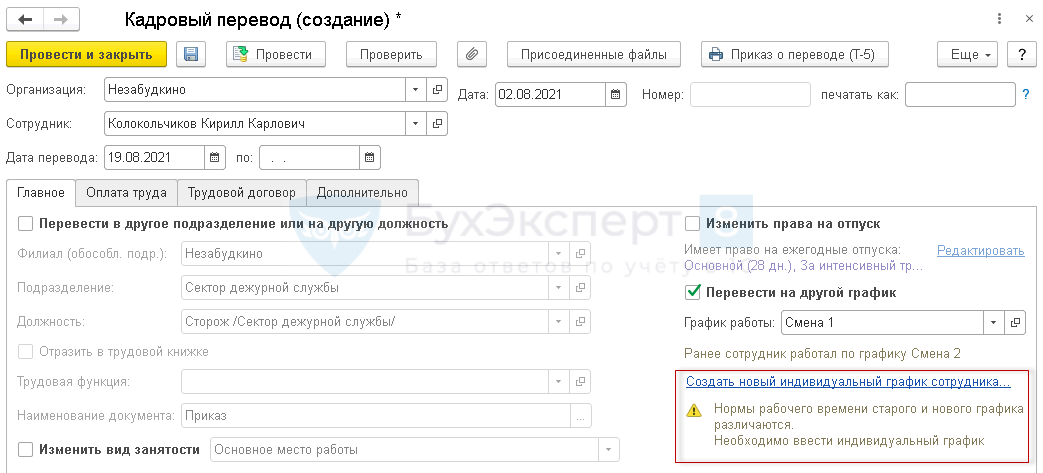Screen dimensions: 1043x473
Task: Expand График работы dropdown arrow
Action: 993,323
